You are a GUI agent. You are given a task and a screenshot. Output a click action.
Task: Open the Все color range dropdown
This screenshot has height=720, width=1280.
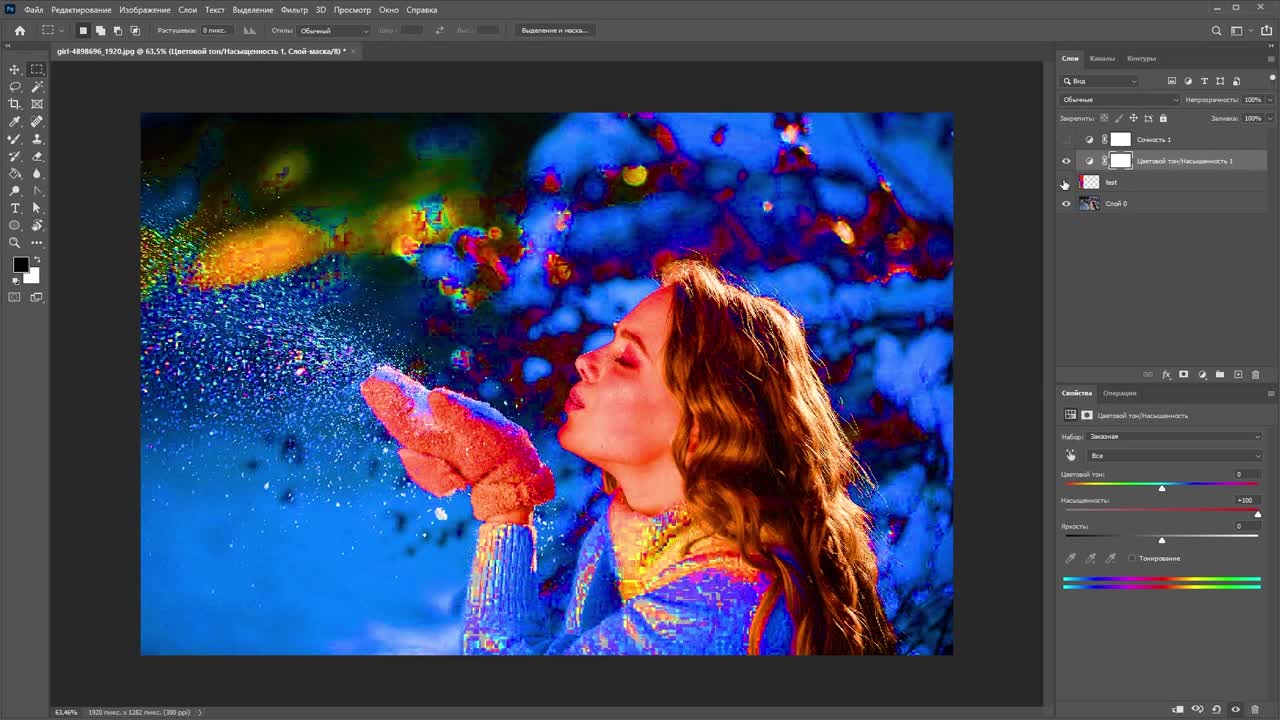click(x=1174, y=456)
